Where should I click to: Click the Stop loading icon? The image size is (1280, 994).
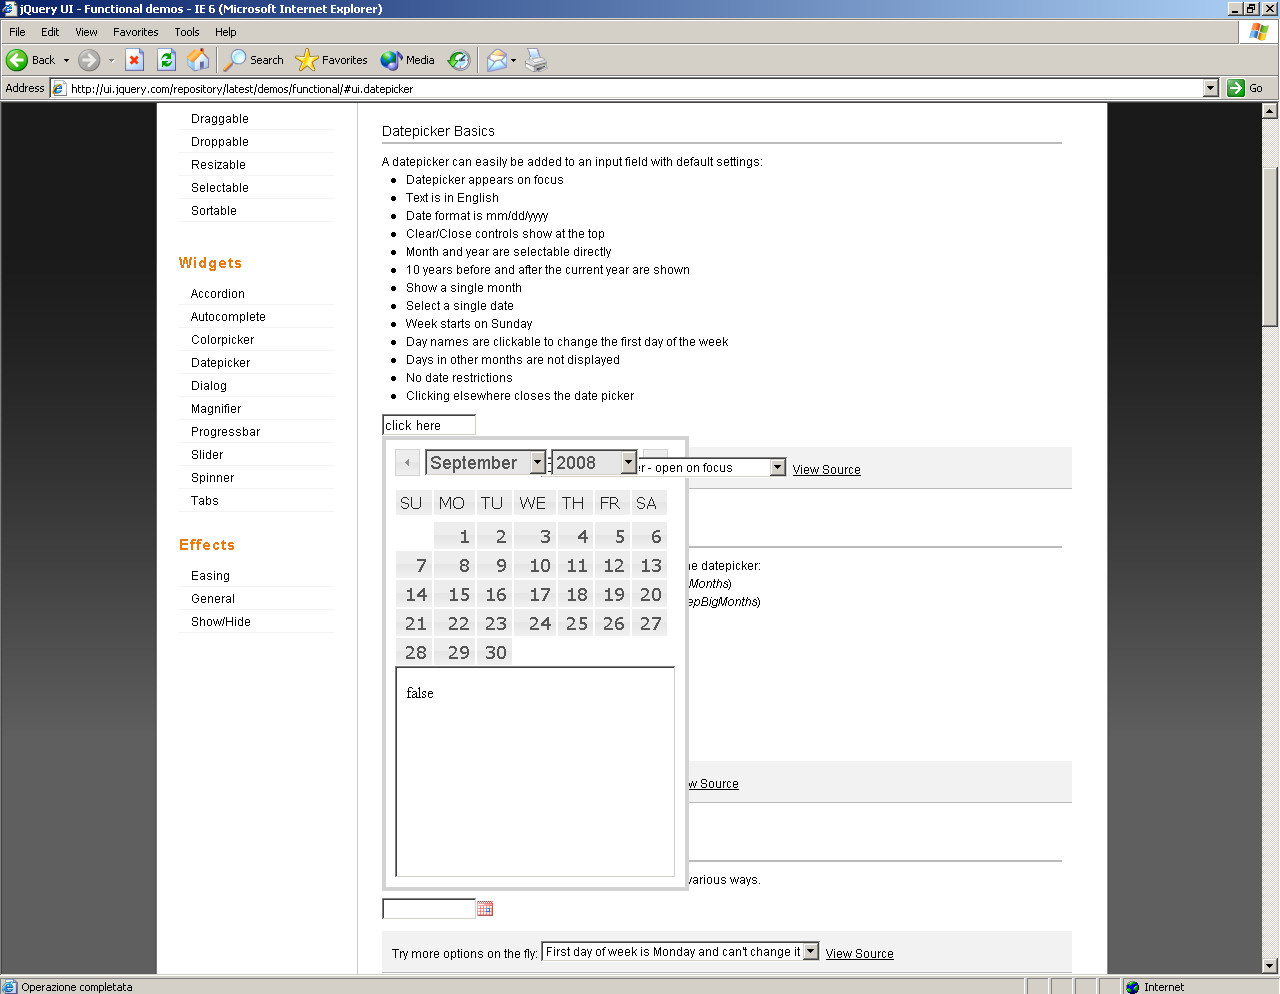134,60
